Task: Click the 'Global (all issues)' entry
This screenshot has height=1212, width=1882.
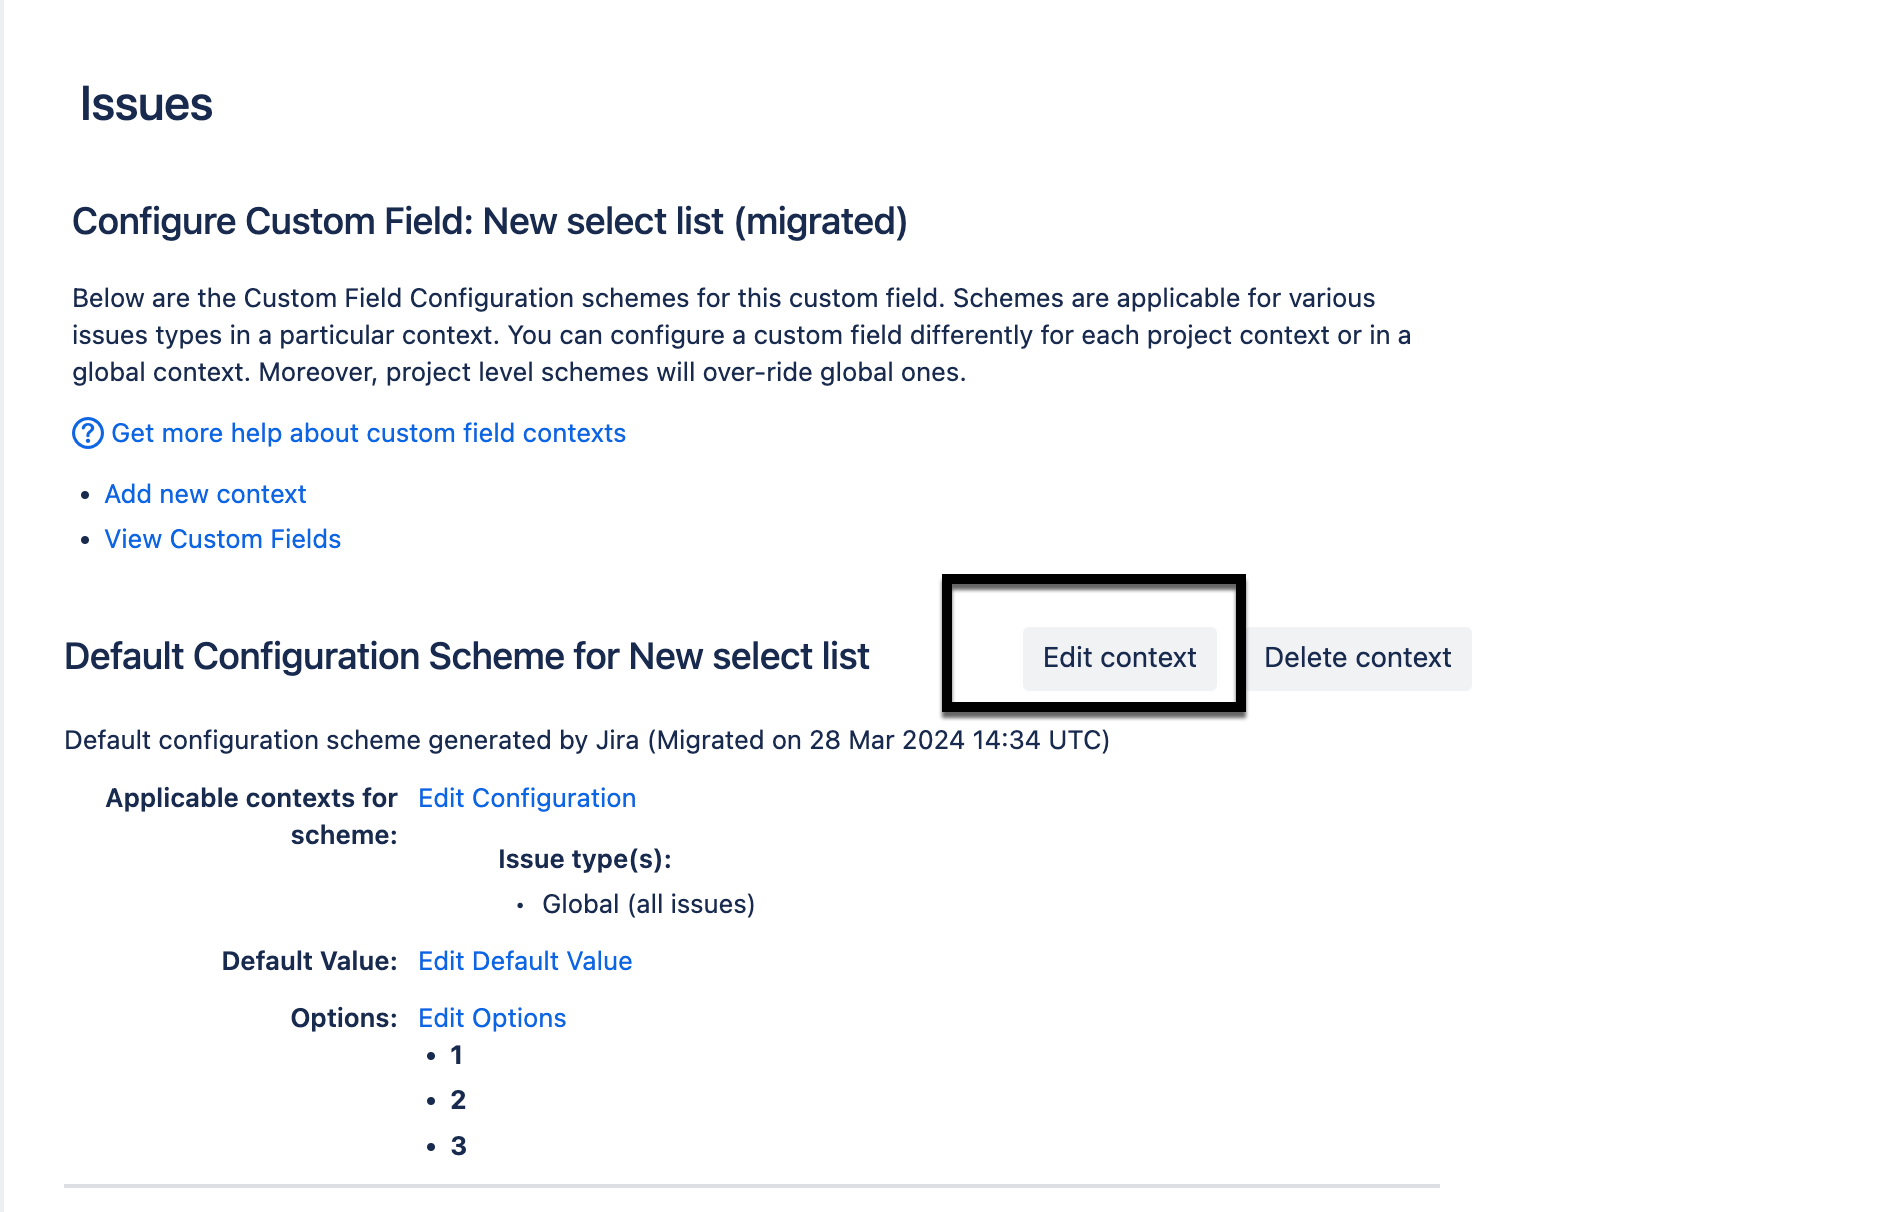Action: pyautogui.click(x=648, y=904)
